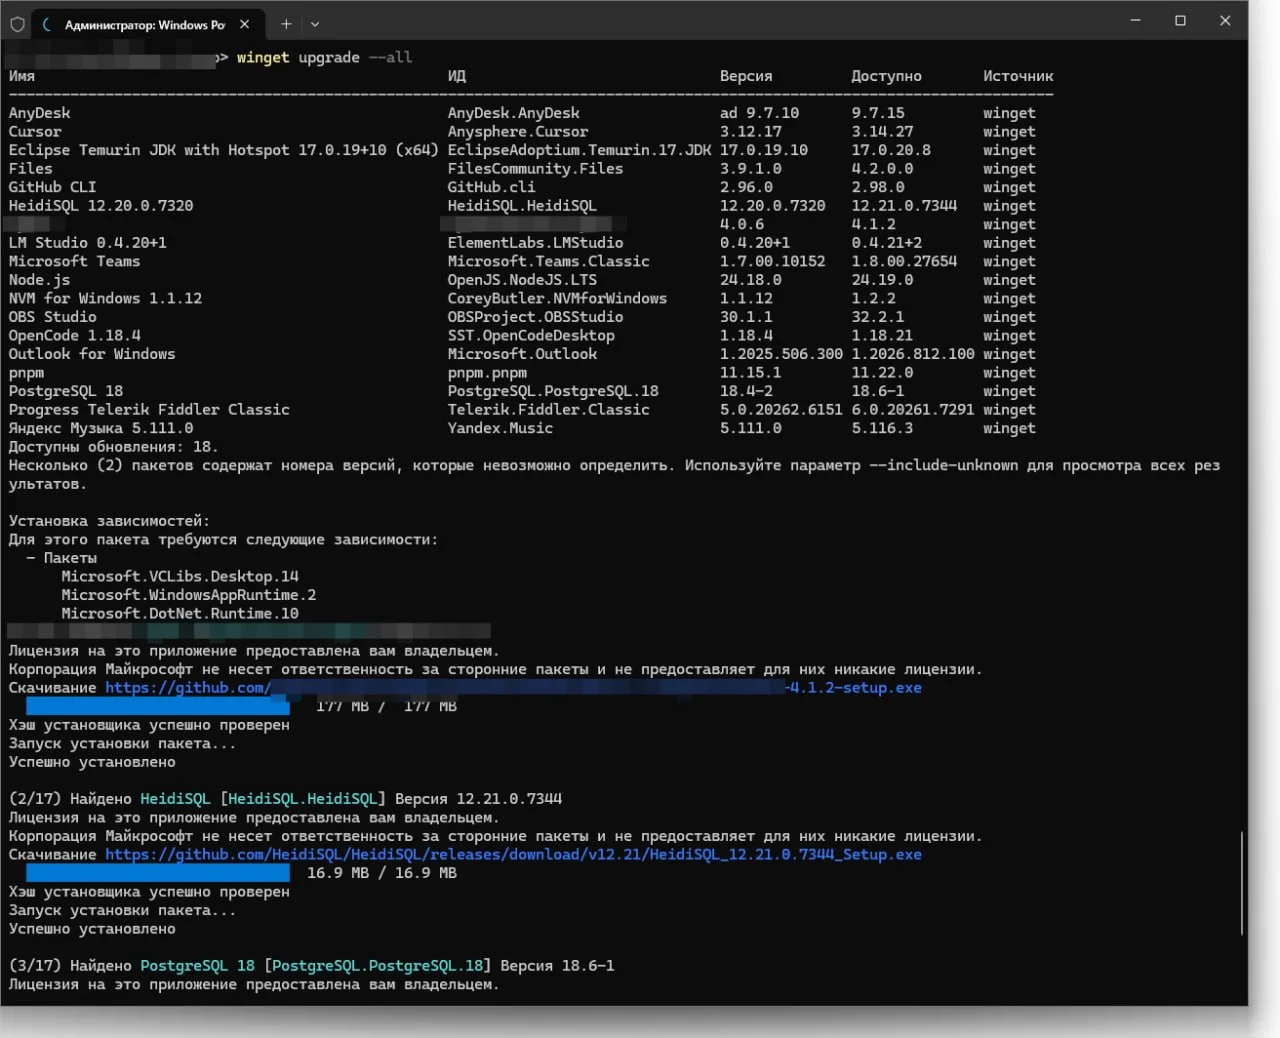Click the "EclipseAdoptium.Temurin.17.JDK" ID cell
The image size is (1280, 1038).
tap(580, 150)
